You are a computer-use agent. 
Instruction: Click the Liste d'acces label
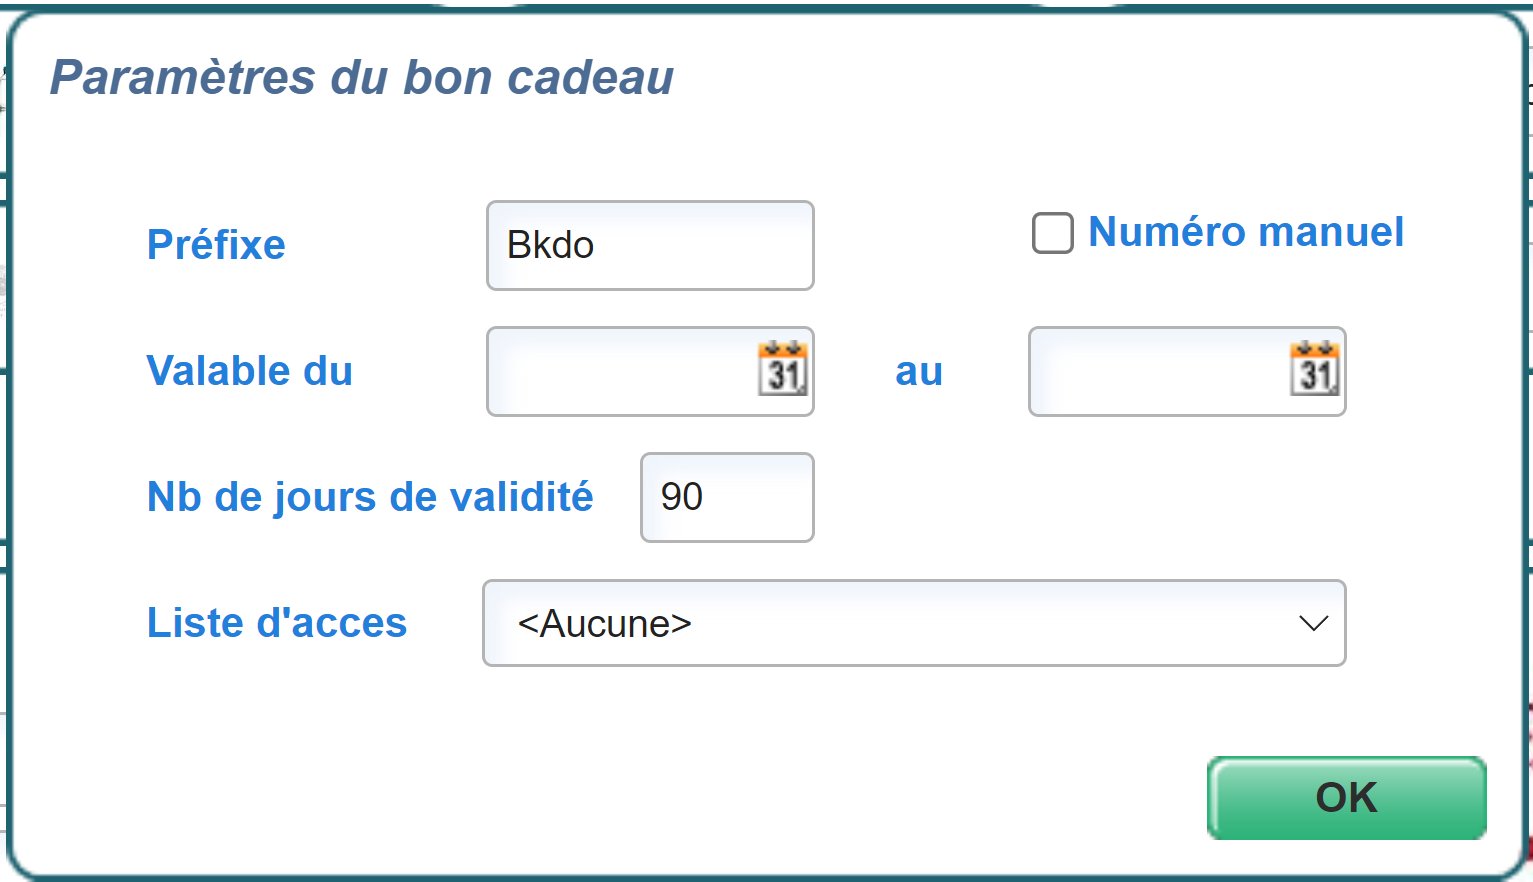[x=277, y=623]
